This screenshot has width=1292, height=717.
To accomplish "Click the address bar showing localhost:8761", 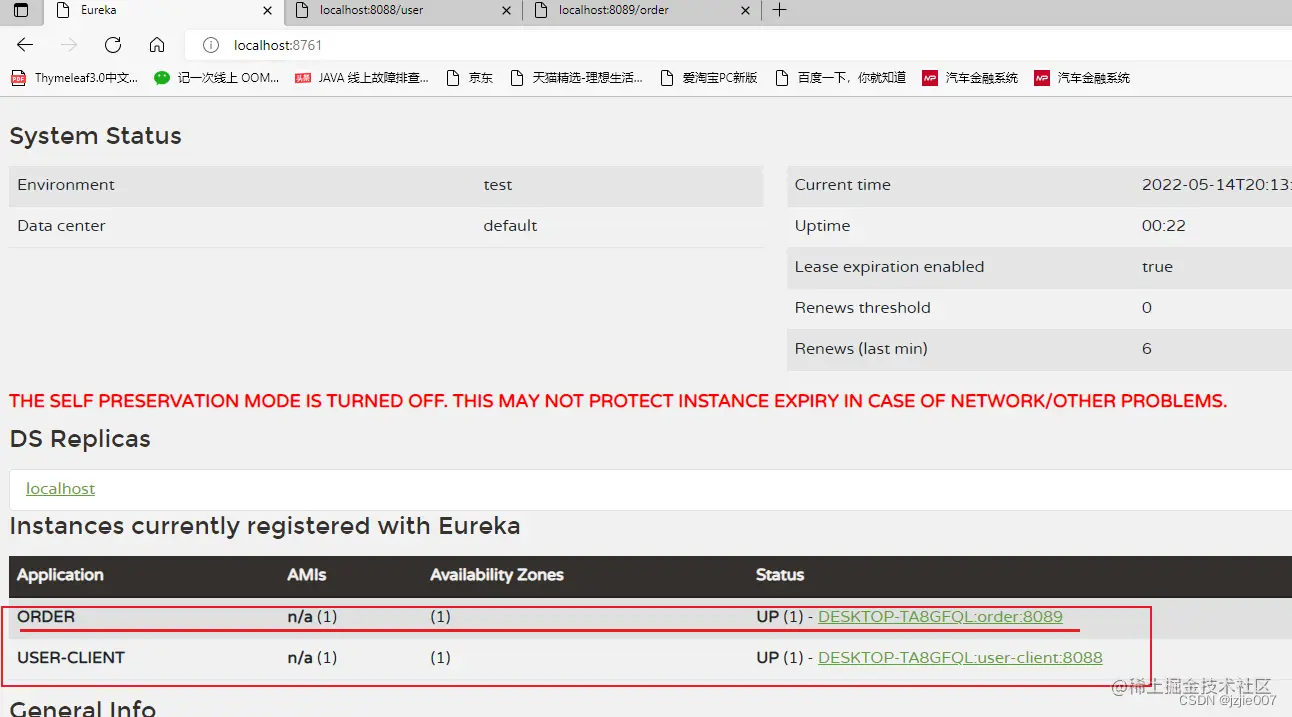I will click(x=740, y=45).
